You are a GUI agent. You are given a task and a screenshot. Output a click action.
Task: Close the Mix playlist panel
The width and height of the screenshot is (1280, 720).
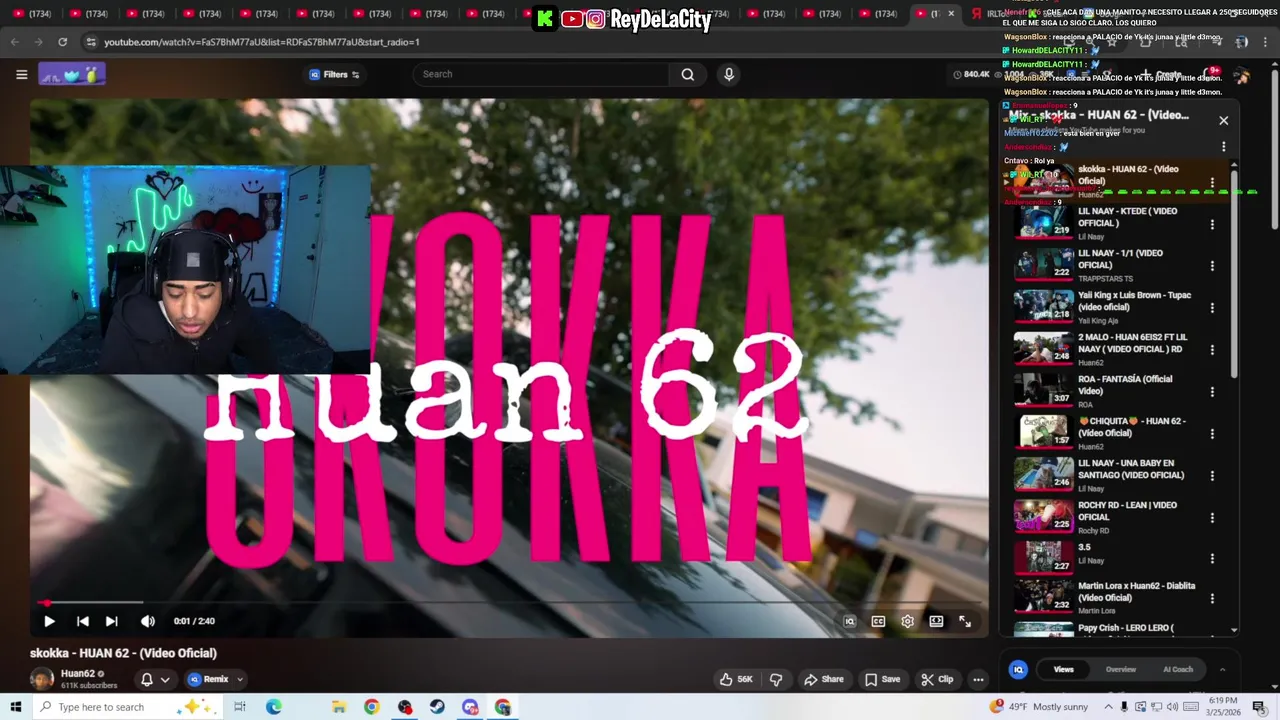1223,120
